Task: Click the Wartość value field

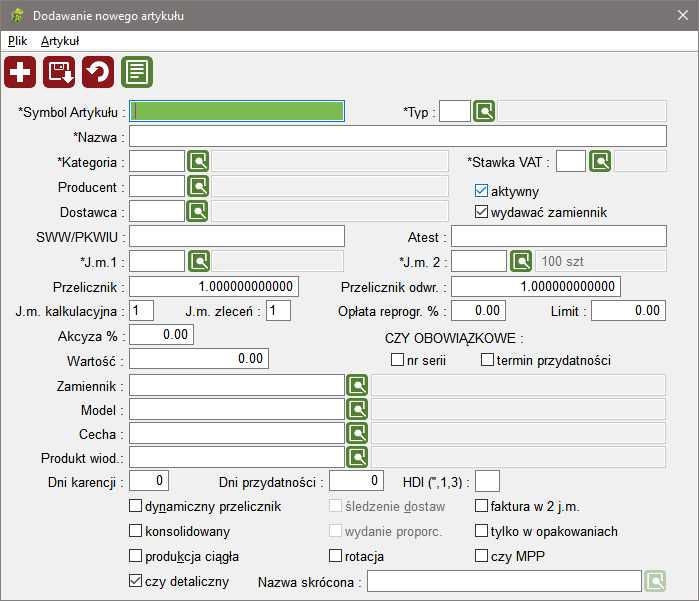Action: [x=199, y=358]
